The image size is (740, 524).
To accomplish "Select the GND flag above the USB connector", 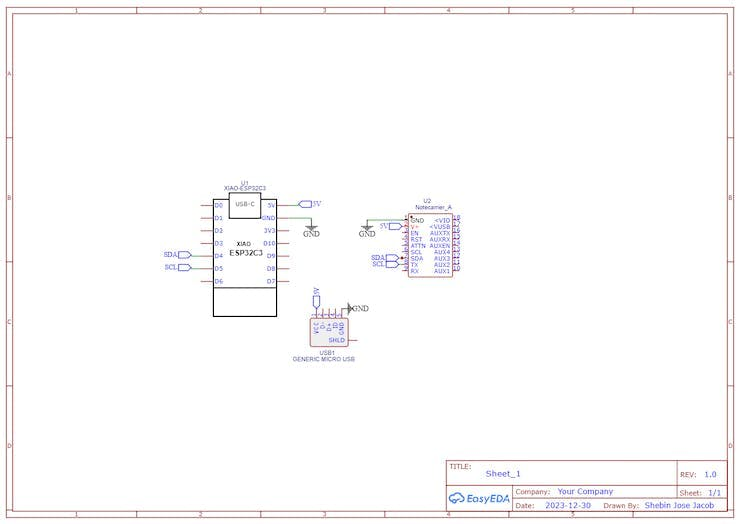I will coord(358,308).
